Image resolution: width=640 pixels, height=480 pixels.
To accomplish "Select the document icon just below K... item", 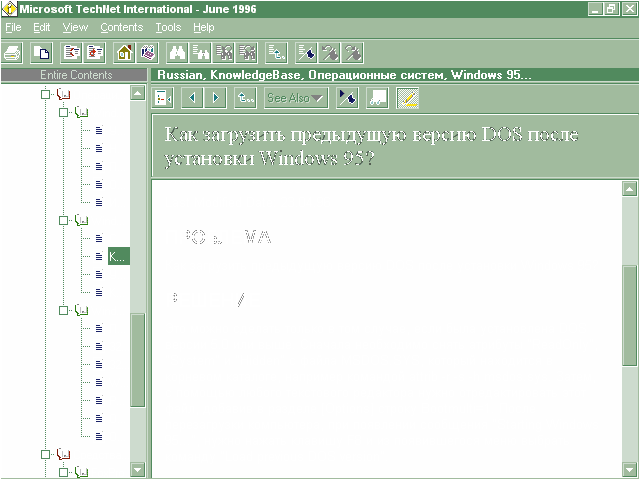I will pos(99,274).
